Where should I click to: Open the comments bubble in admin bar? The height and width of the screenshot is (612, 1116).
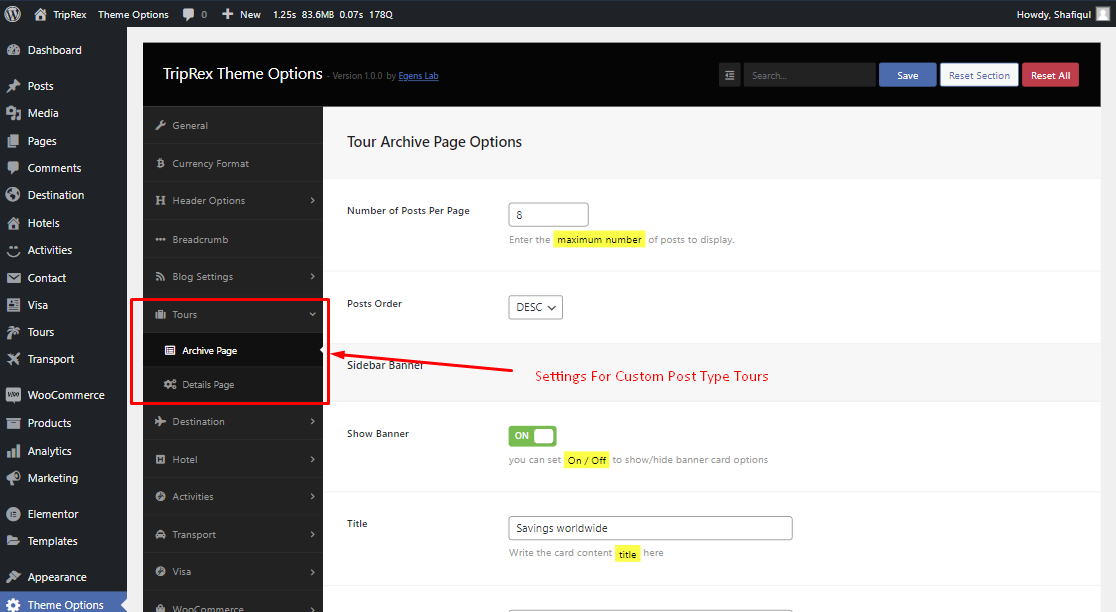pyautogui.click(x=188, y=14)
